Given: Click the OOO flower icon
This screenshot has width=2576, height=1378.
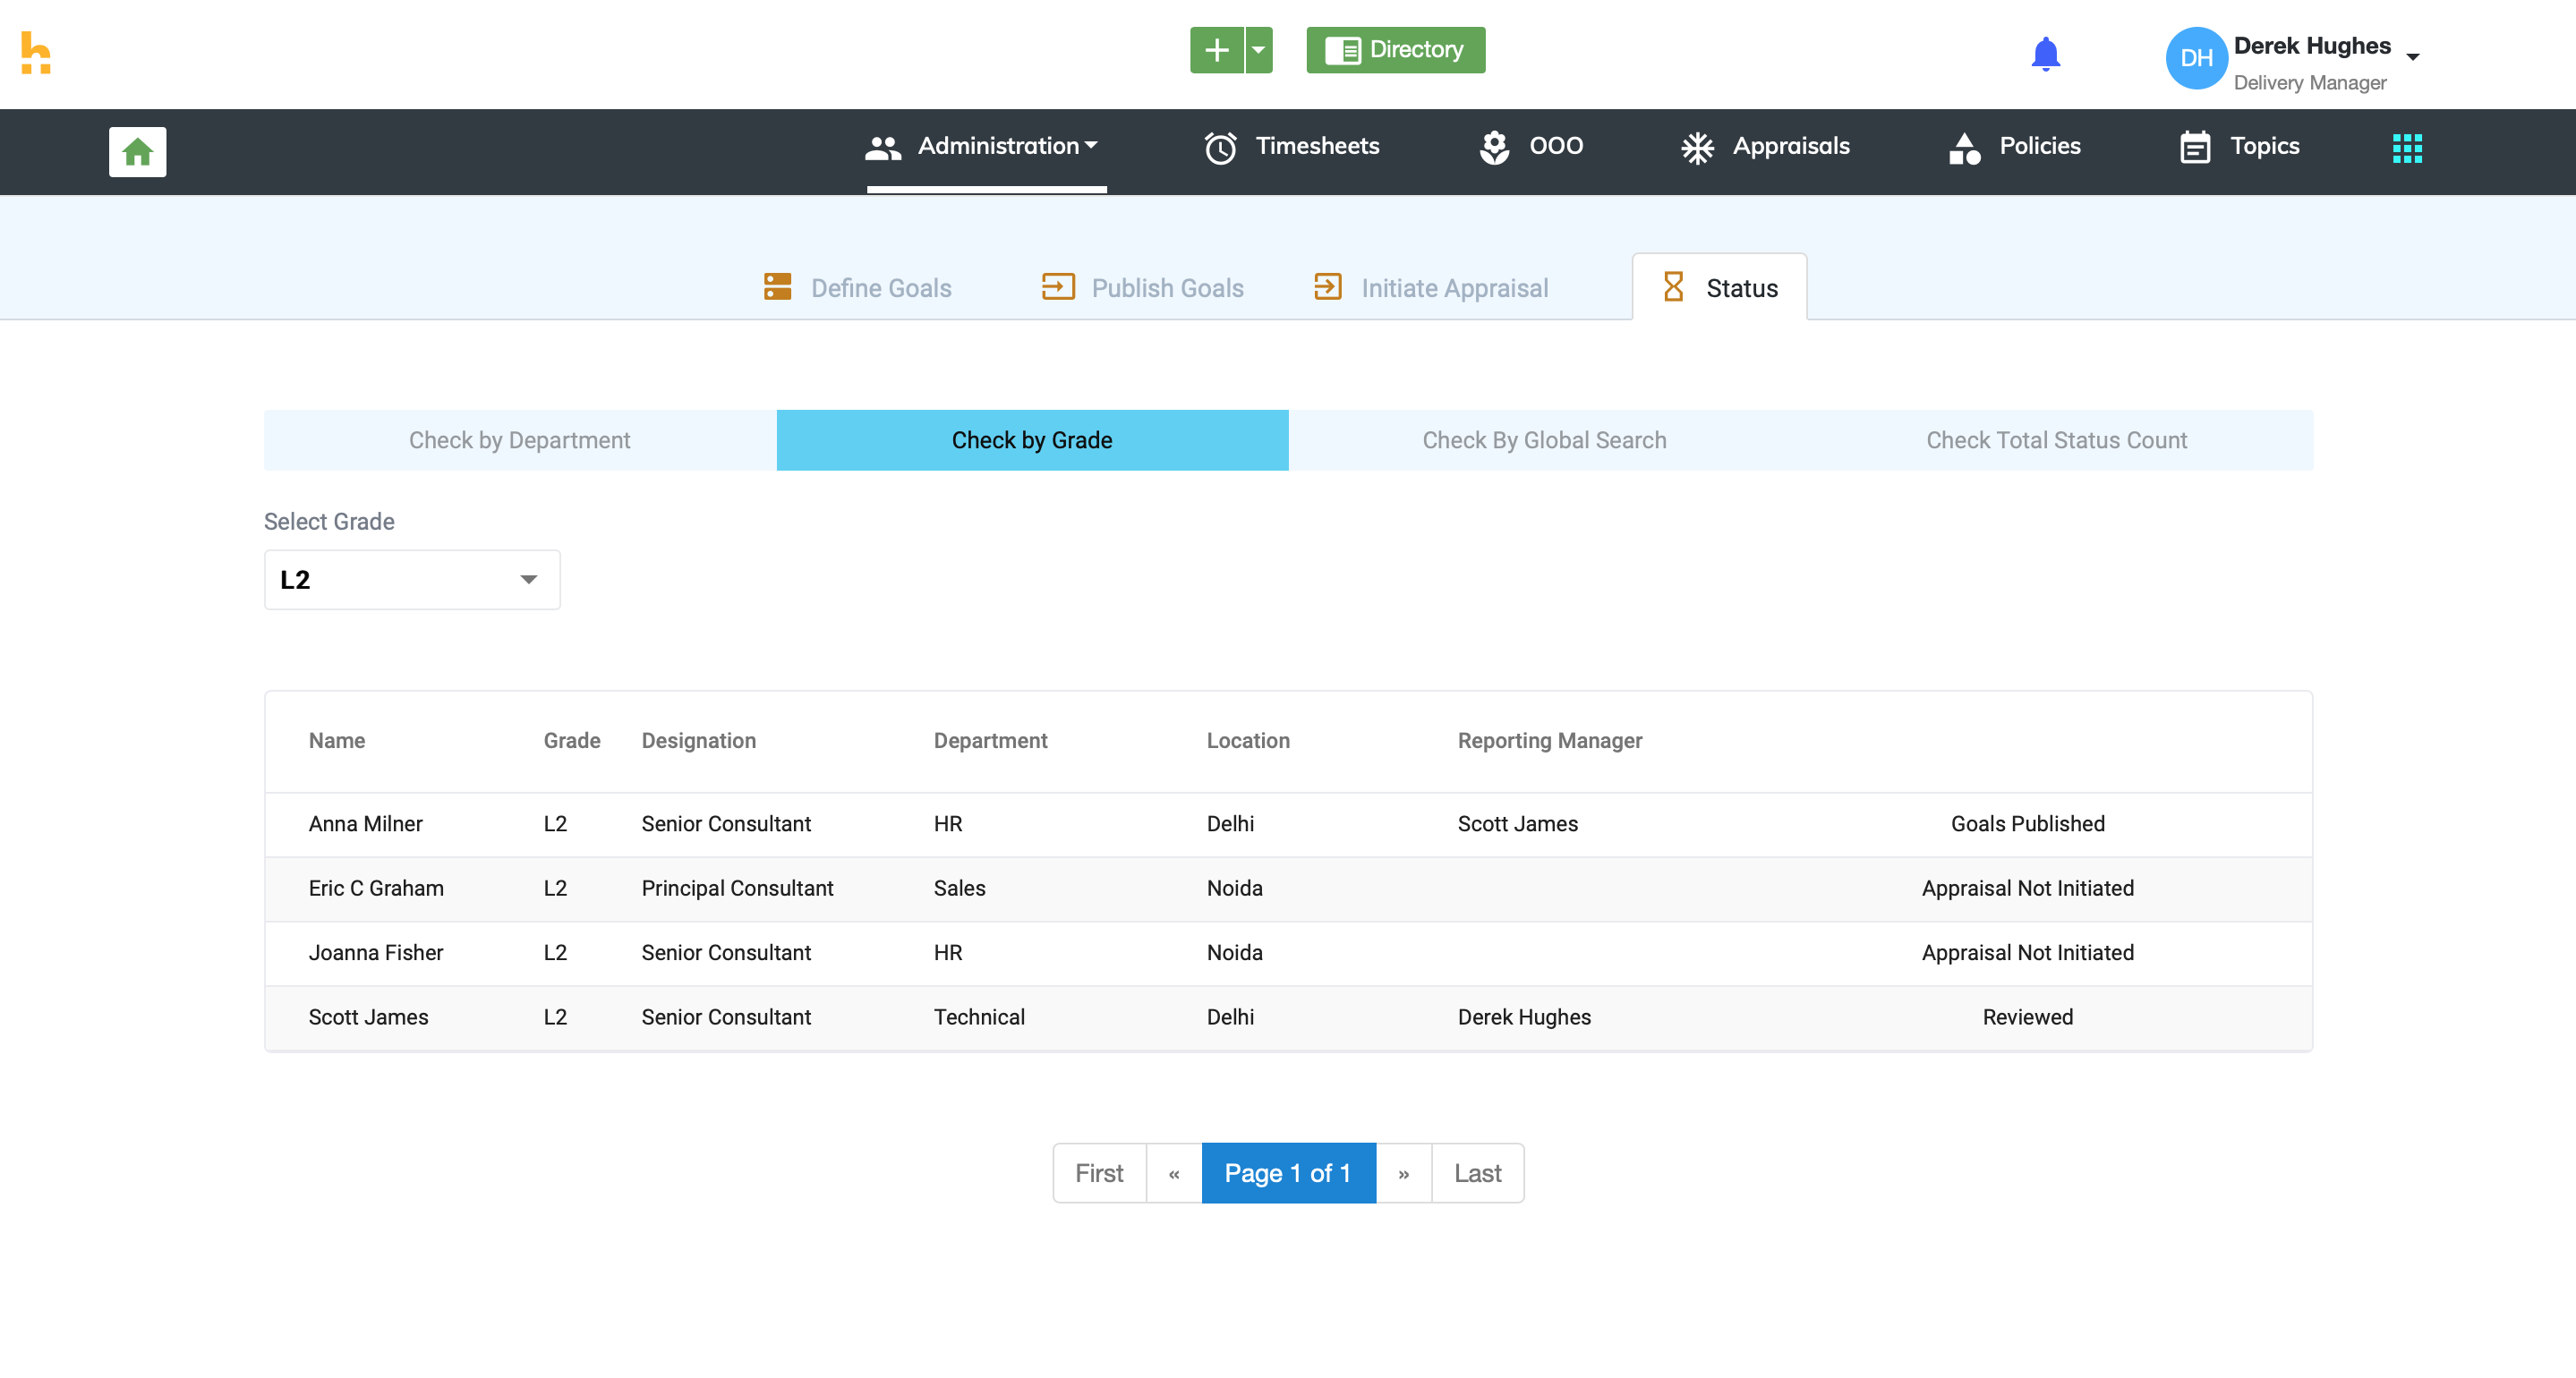Looking at the screenshot, I should (x=1494, y=148).
